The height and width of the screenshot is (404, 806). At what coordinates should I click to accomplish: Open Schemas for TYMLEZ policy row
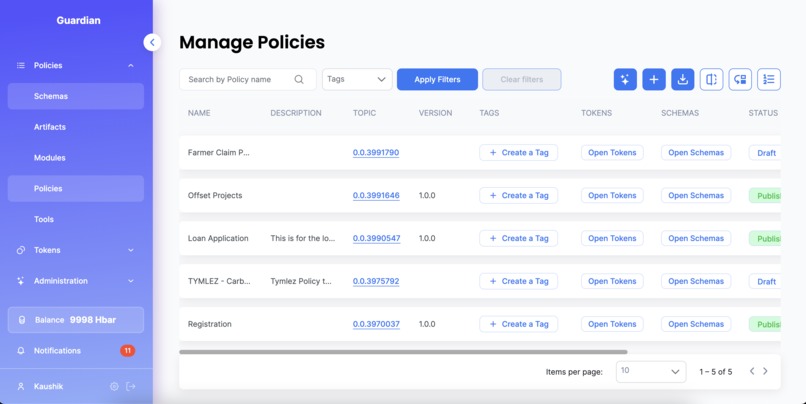click(x=696, y=281)
